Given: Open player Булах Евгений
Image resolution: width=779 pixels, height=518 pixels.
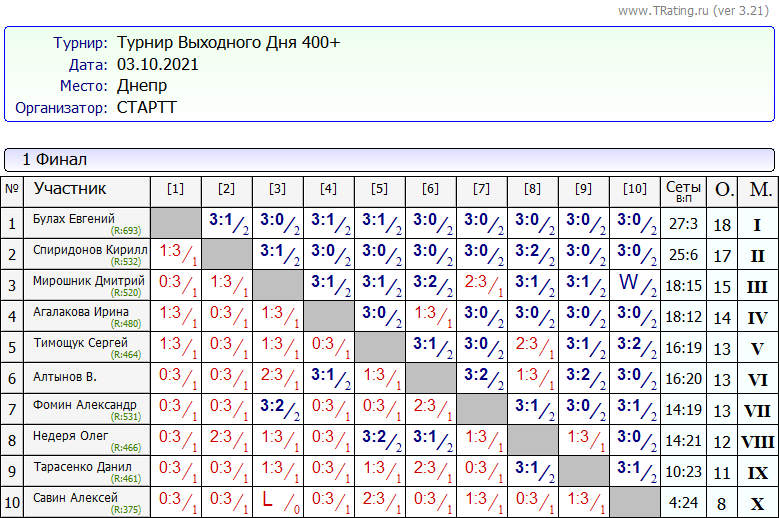Looking at the screenshot, I should [x=74, y=219].
